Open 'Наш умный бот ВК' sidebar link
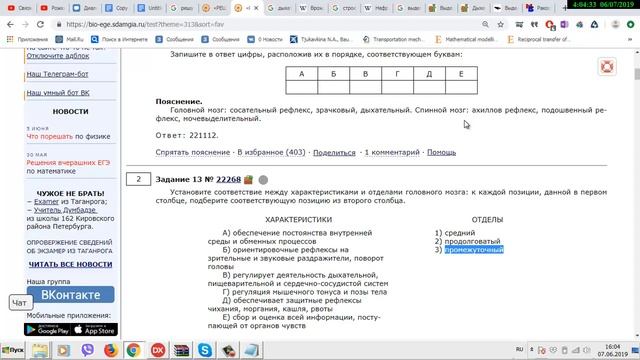Viewport: 640px width, 360px height. coord(58,93)
